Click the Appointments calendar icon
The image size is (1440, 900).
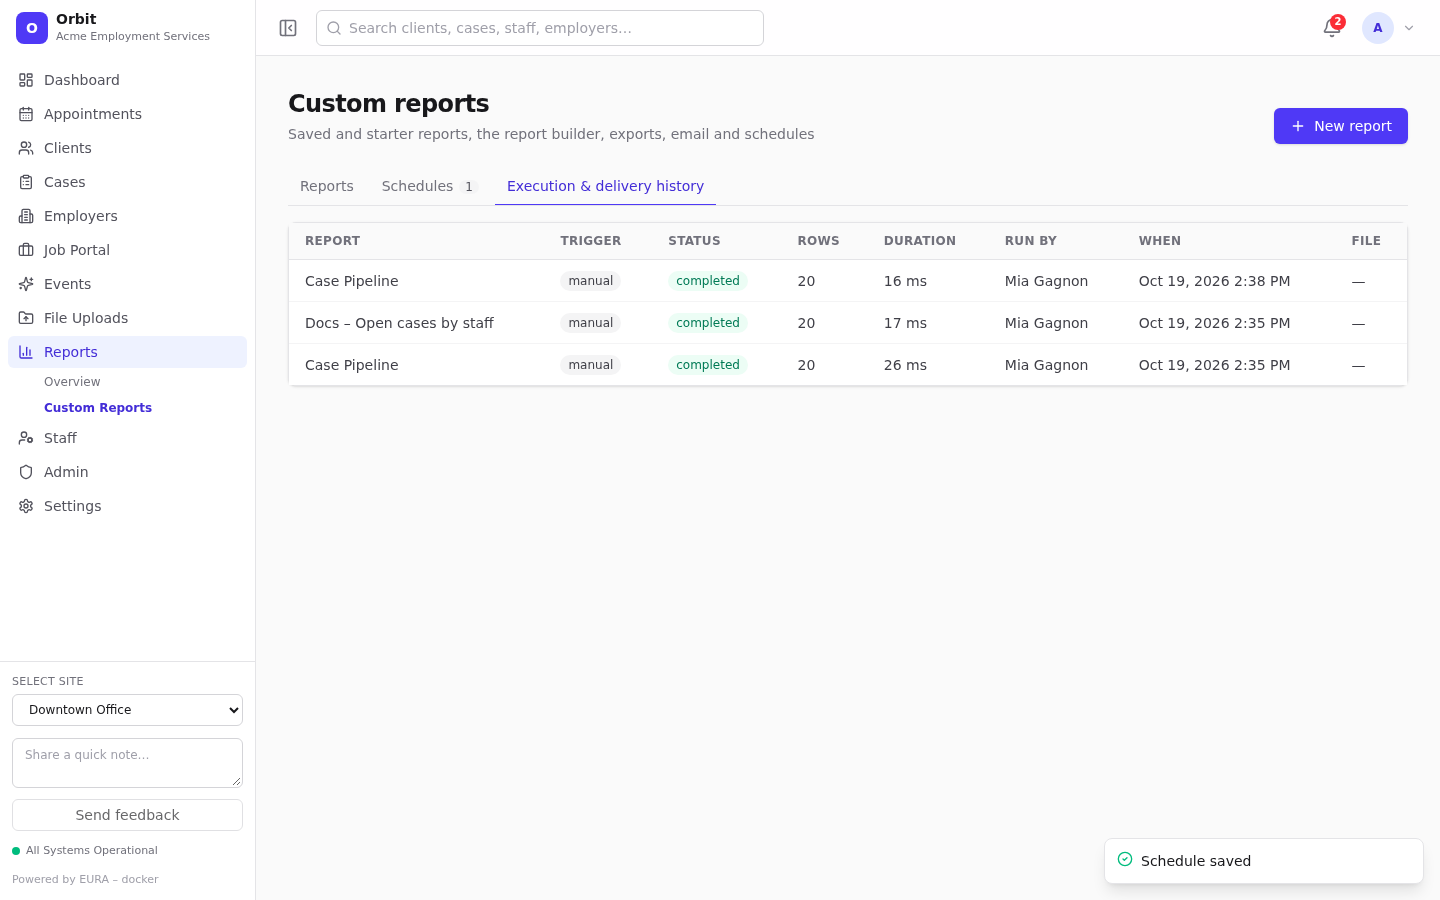[26, 114]
